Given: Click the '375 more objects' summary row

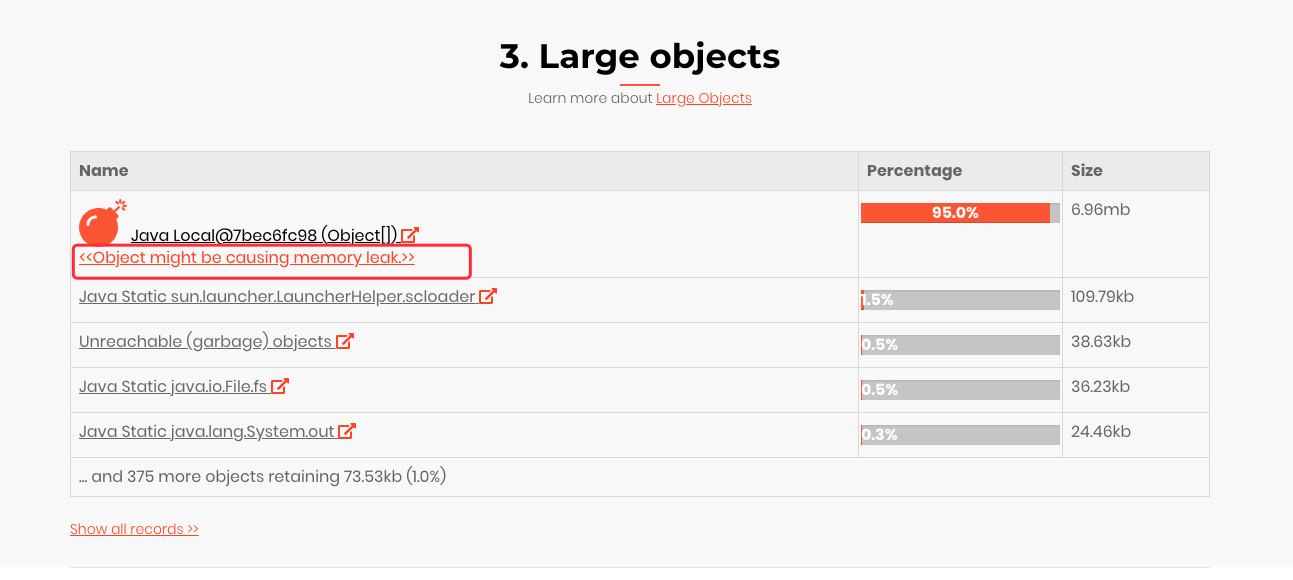Looking at the screenshot, I should (x=262, y=477).
